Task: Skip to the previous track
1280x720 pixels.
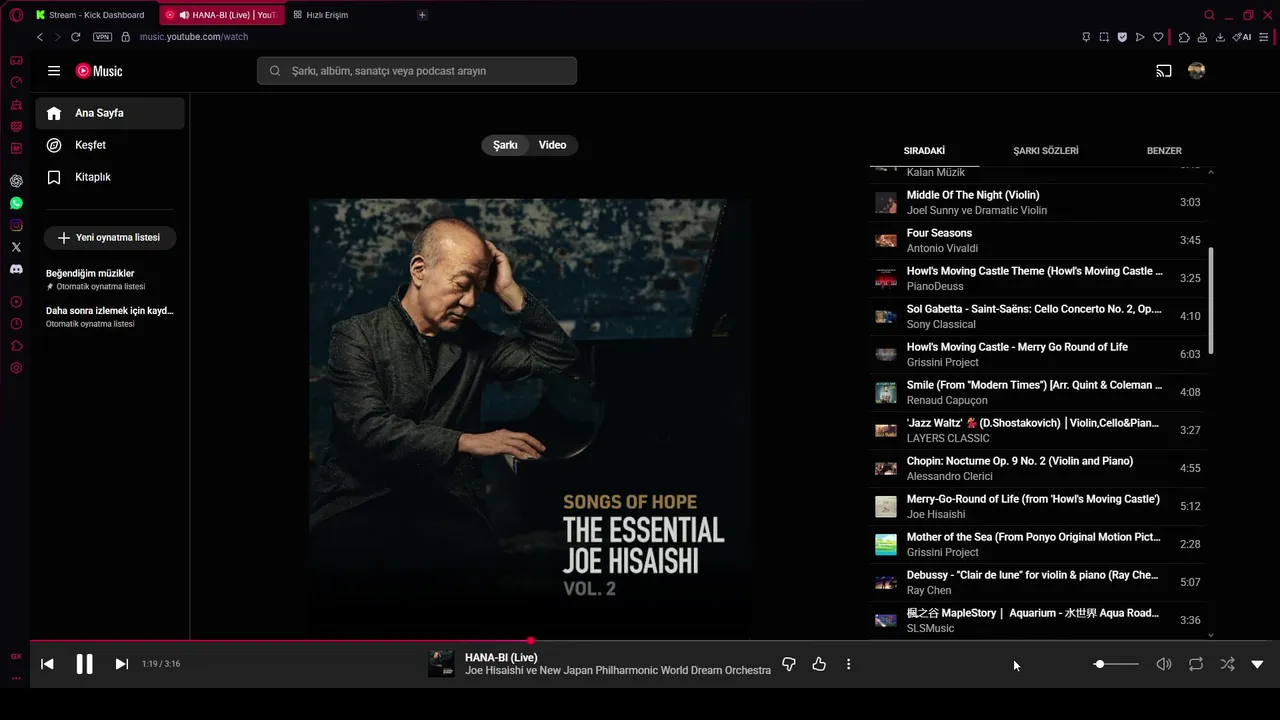Action: pos(47,664)
